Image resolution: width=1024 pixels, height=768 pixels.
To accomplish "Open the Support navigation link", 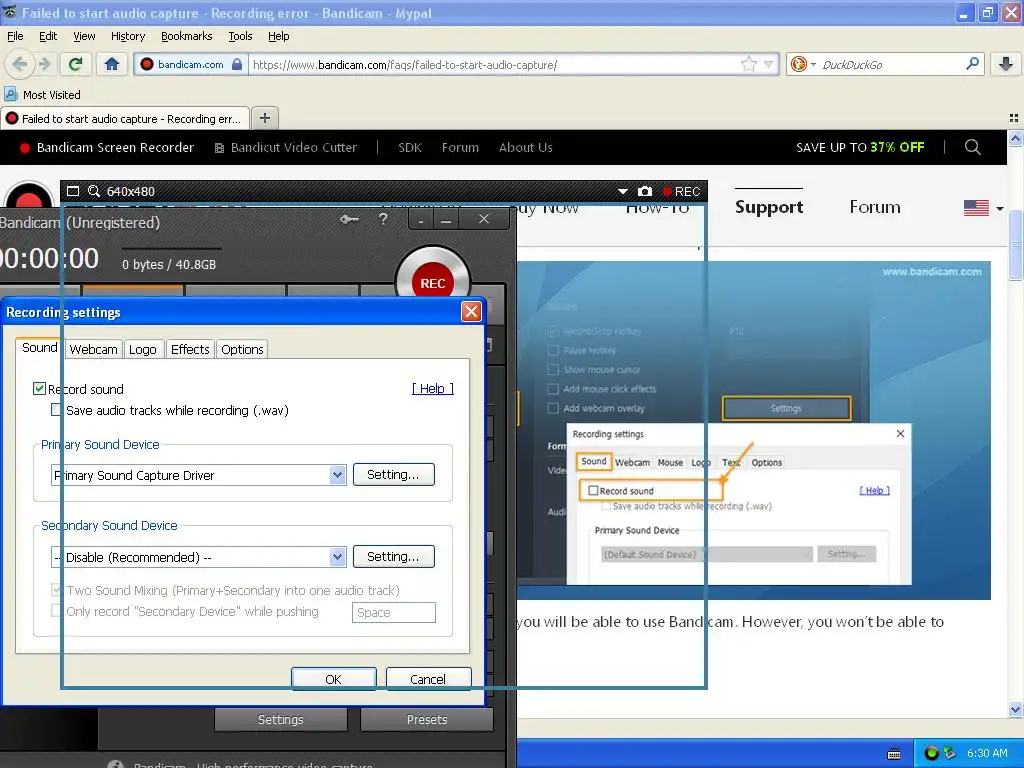I will [769, 207].
